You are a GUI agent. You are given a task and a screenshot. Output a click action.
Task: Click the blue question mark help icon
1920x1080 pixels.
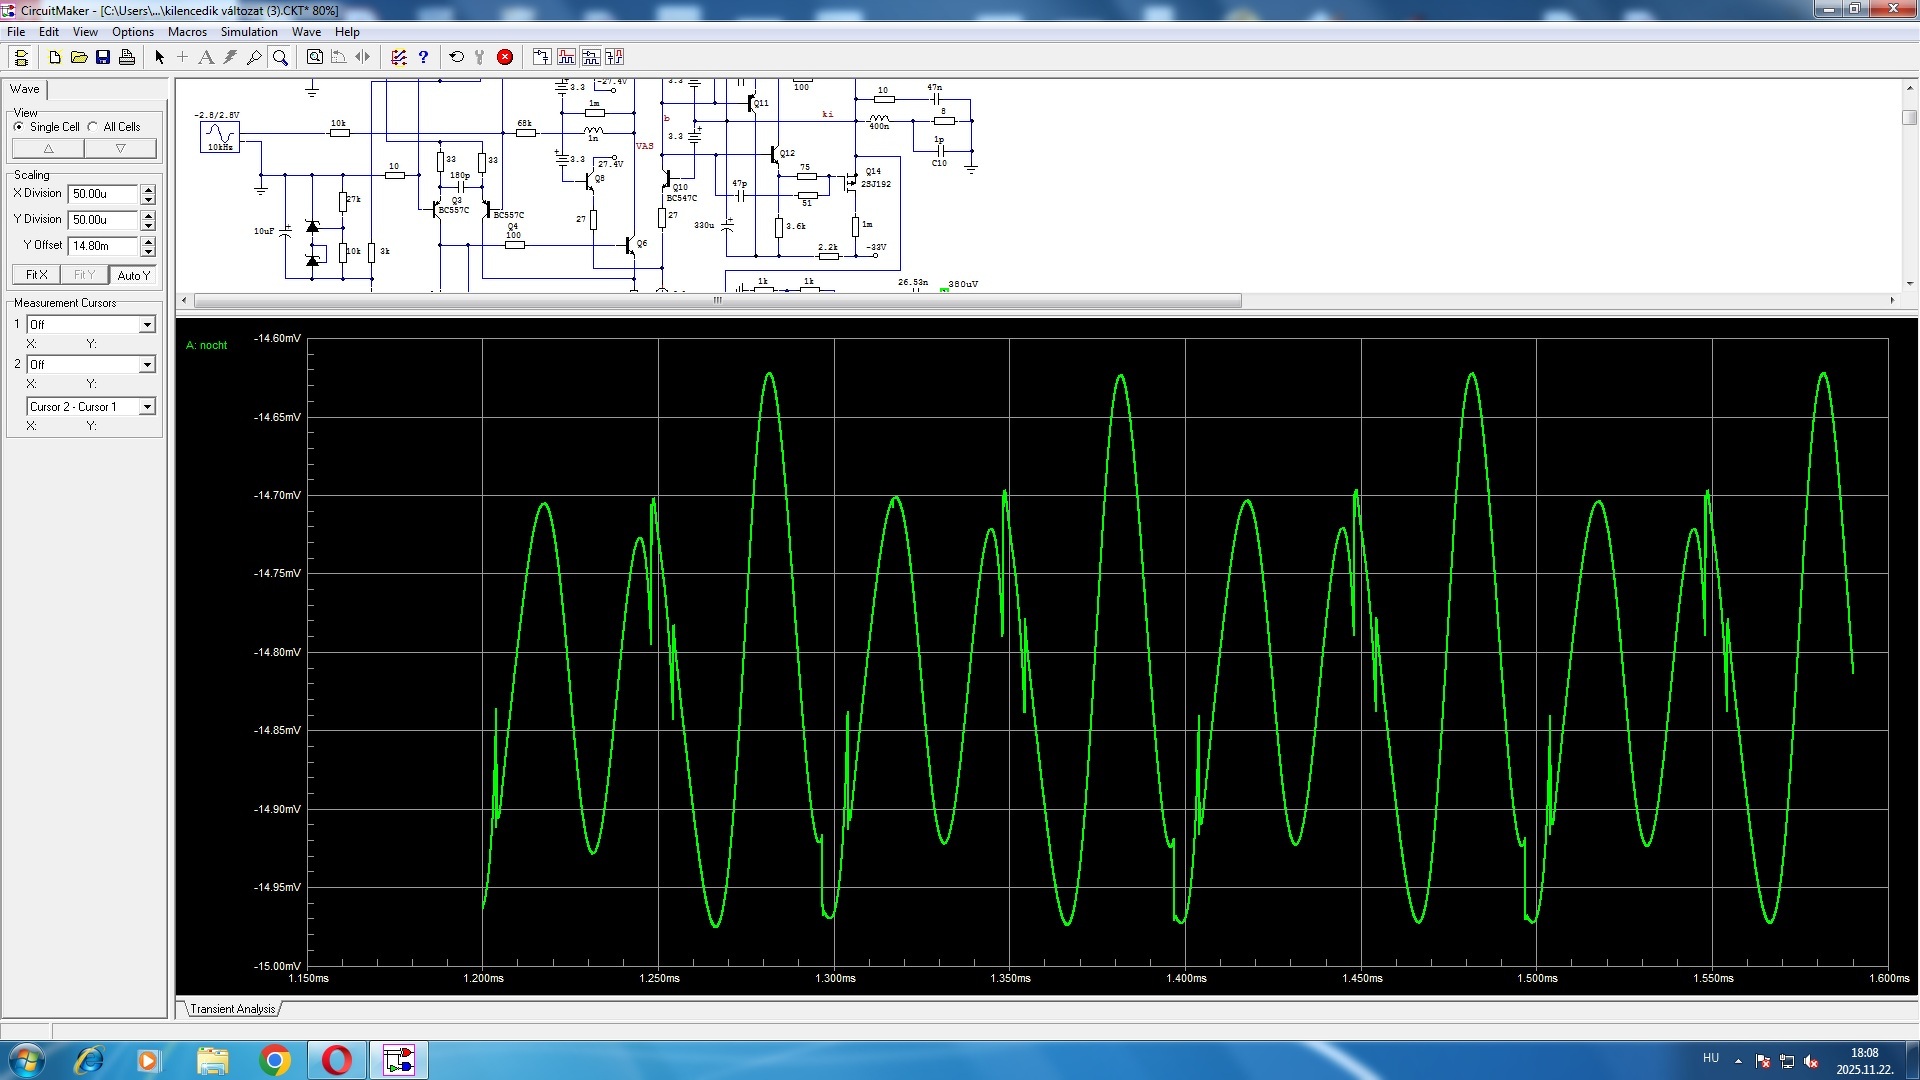[423, 57]
